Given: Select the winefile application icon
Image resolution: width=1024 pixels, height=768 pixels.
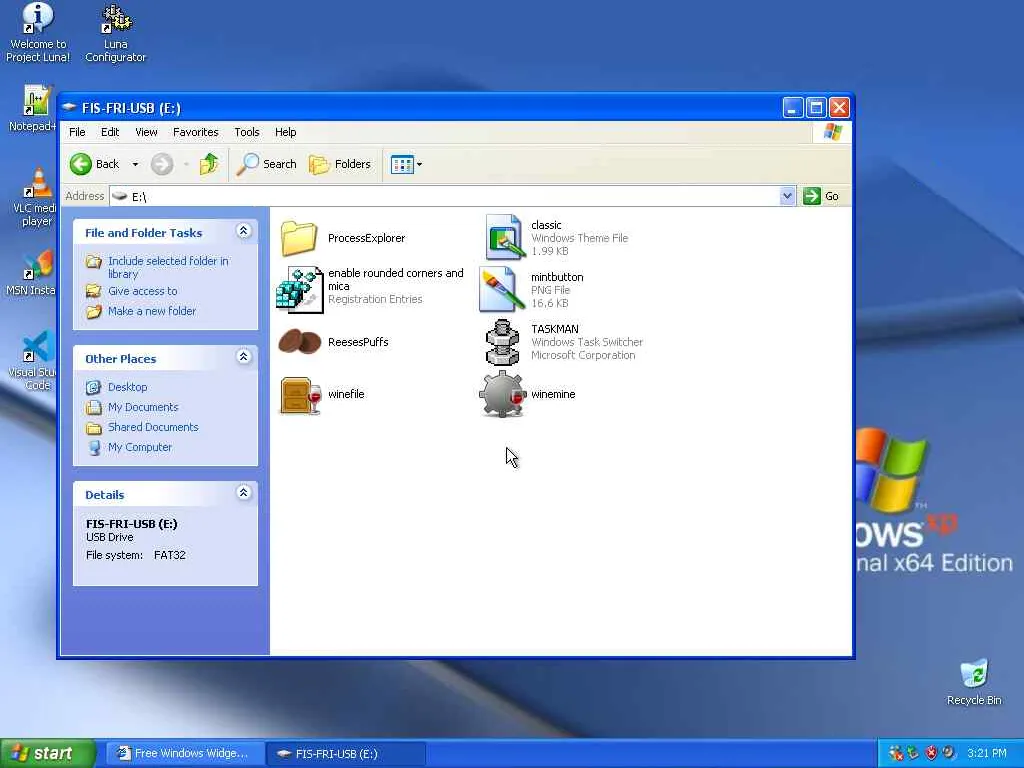Looking at the screenshot, I should coord(301,394).
